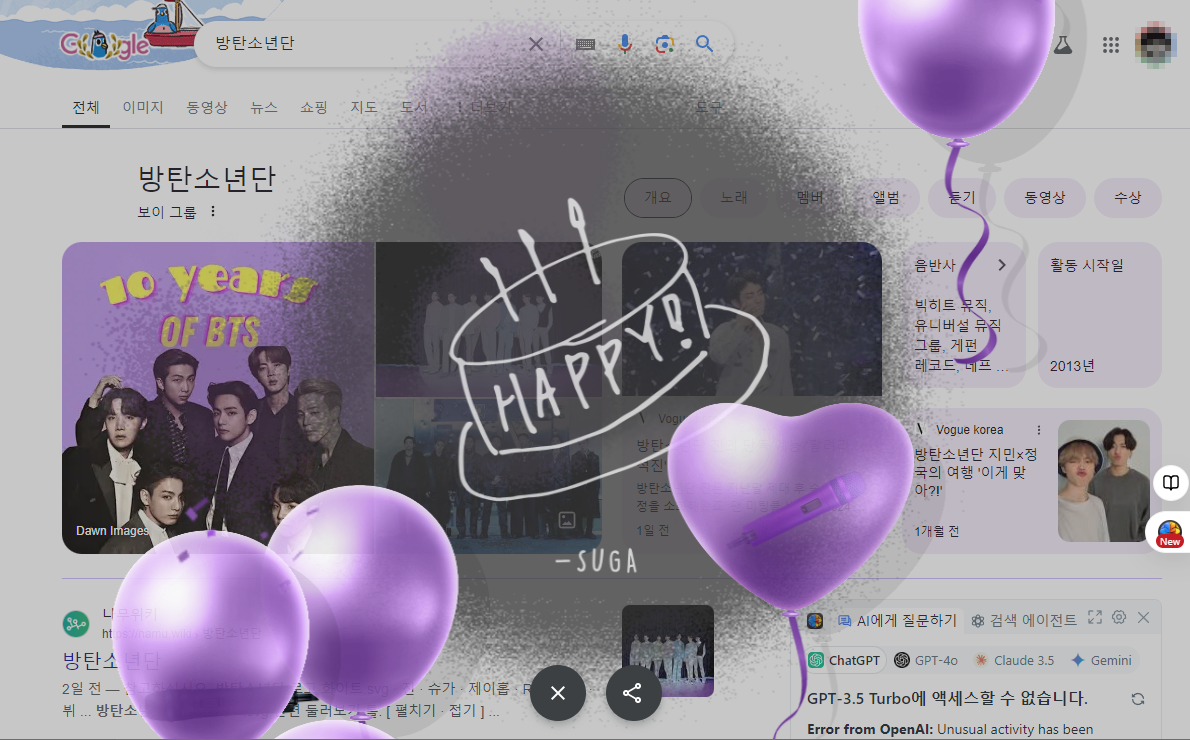Open Google Lens image search
The height and width of the screenshot is (740, 1190).
(665, 44)
